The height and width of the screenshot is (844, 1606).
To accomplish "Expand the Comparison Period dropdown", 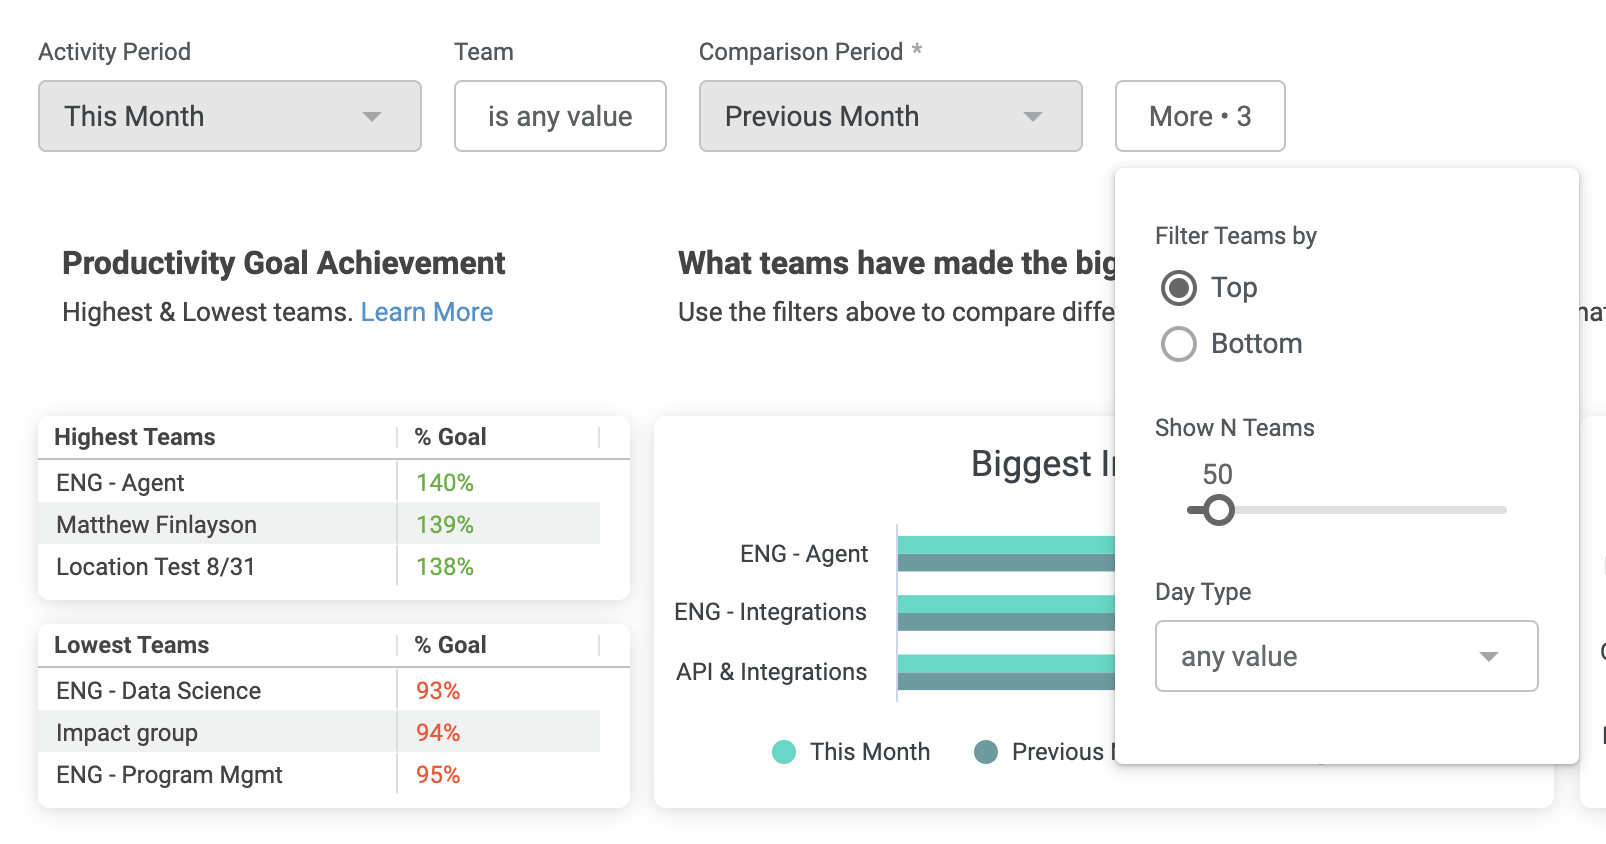I will (890, 116).
